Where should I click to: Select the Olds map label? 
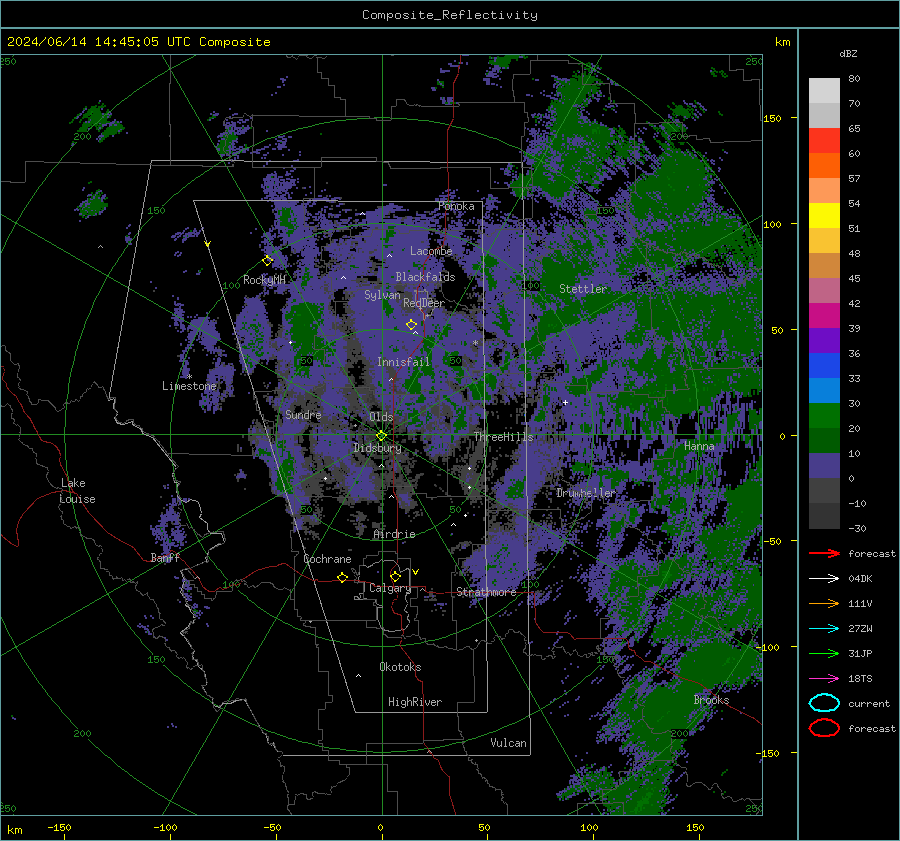pos(381,417)
